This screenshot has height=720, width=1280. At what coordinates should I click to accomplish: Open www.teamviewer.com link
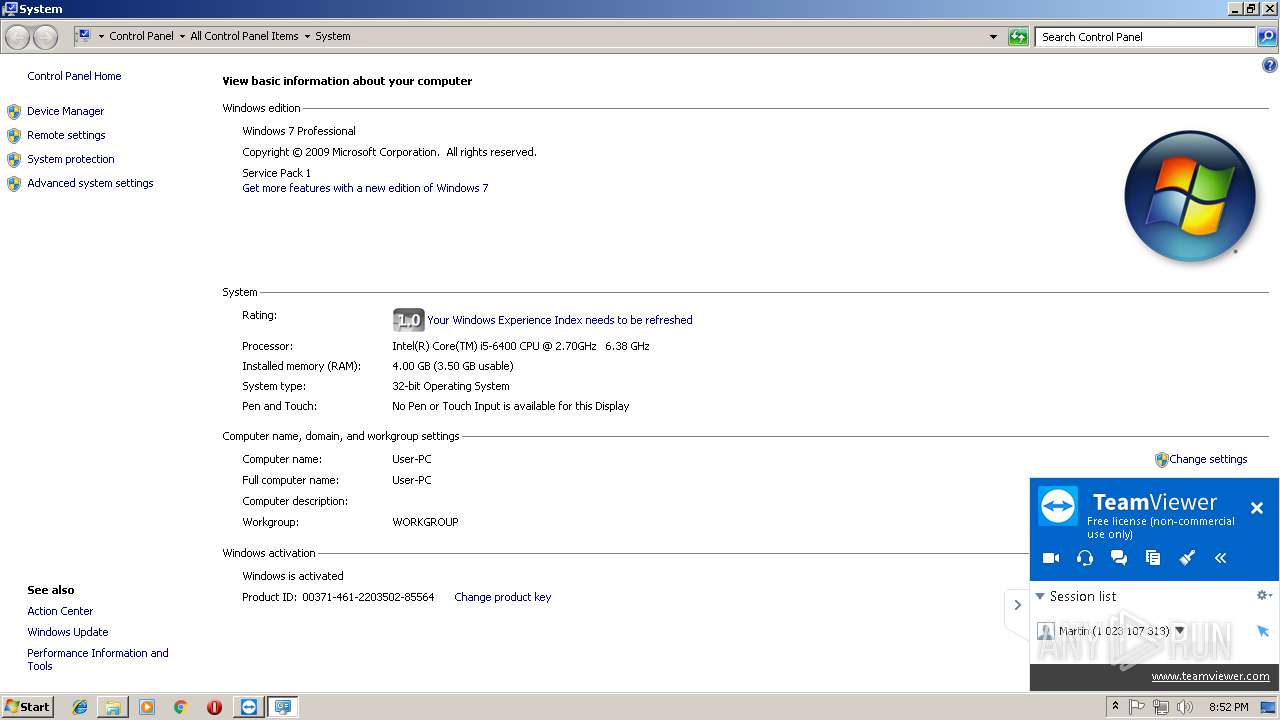click(x=1210, y=676)
